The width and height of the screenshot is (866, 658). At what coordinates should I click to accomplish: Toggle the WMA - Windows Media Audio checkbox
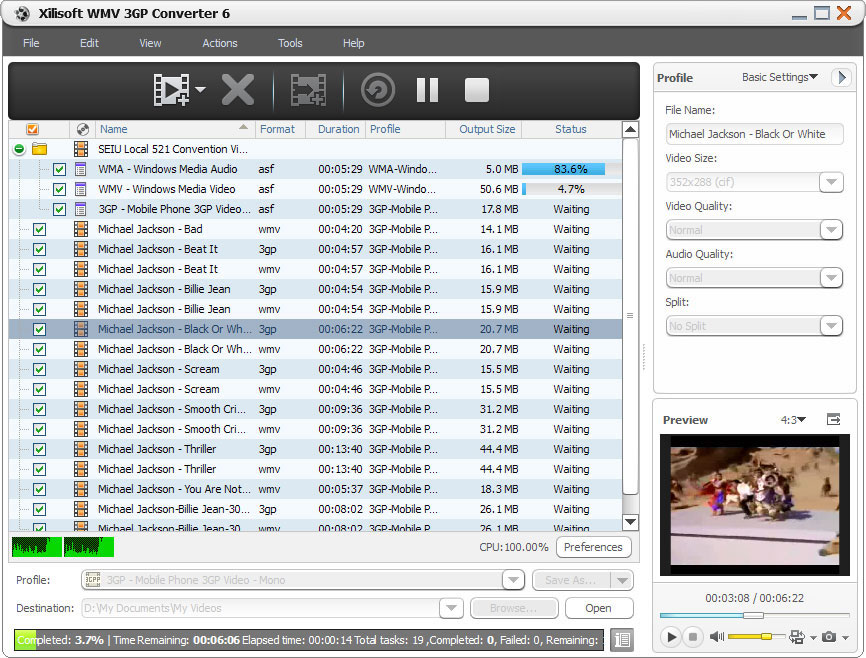click(x=59, y=169)
